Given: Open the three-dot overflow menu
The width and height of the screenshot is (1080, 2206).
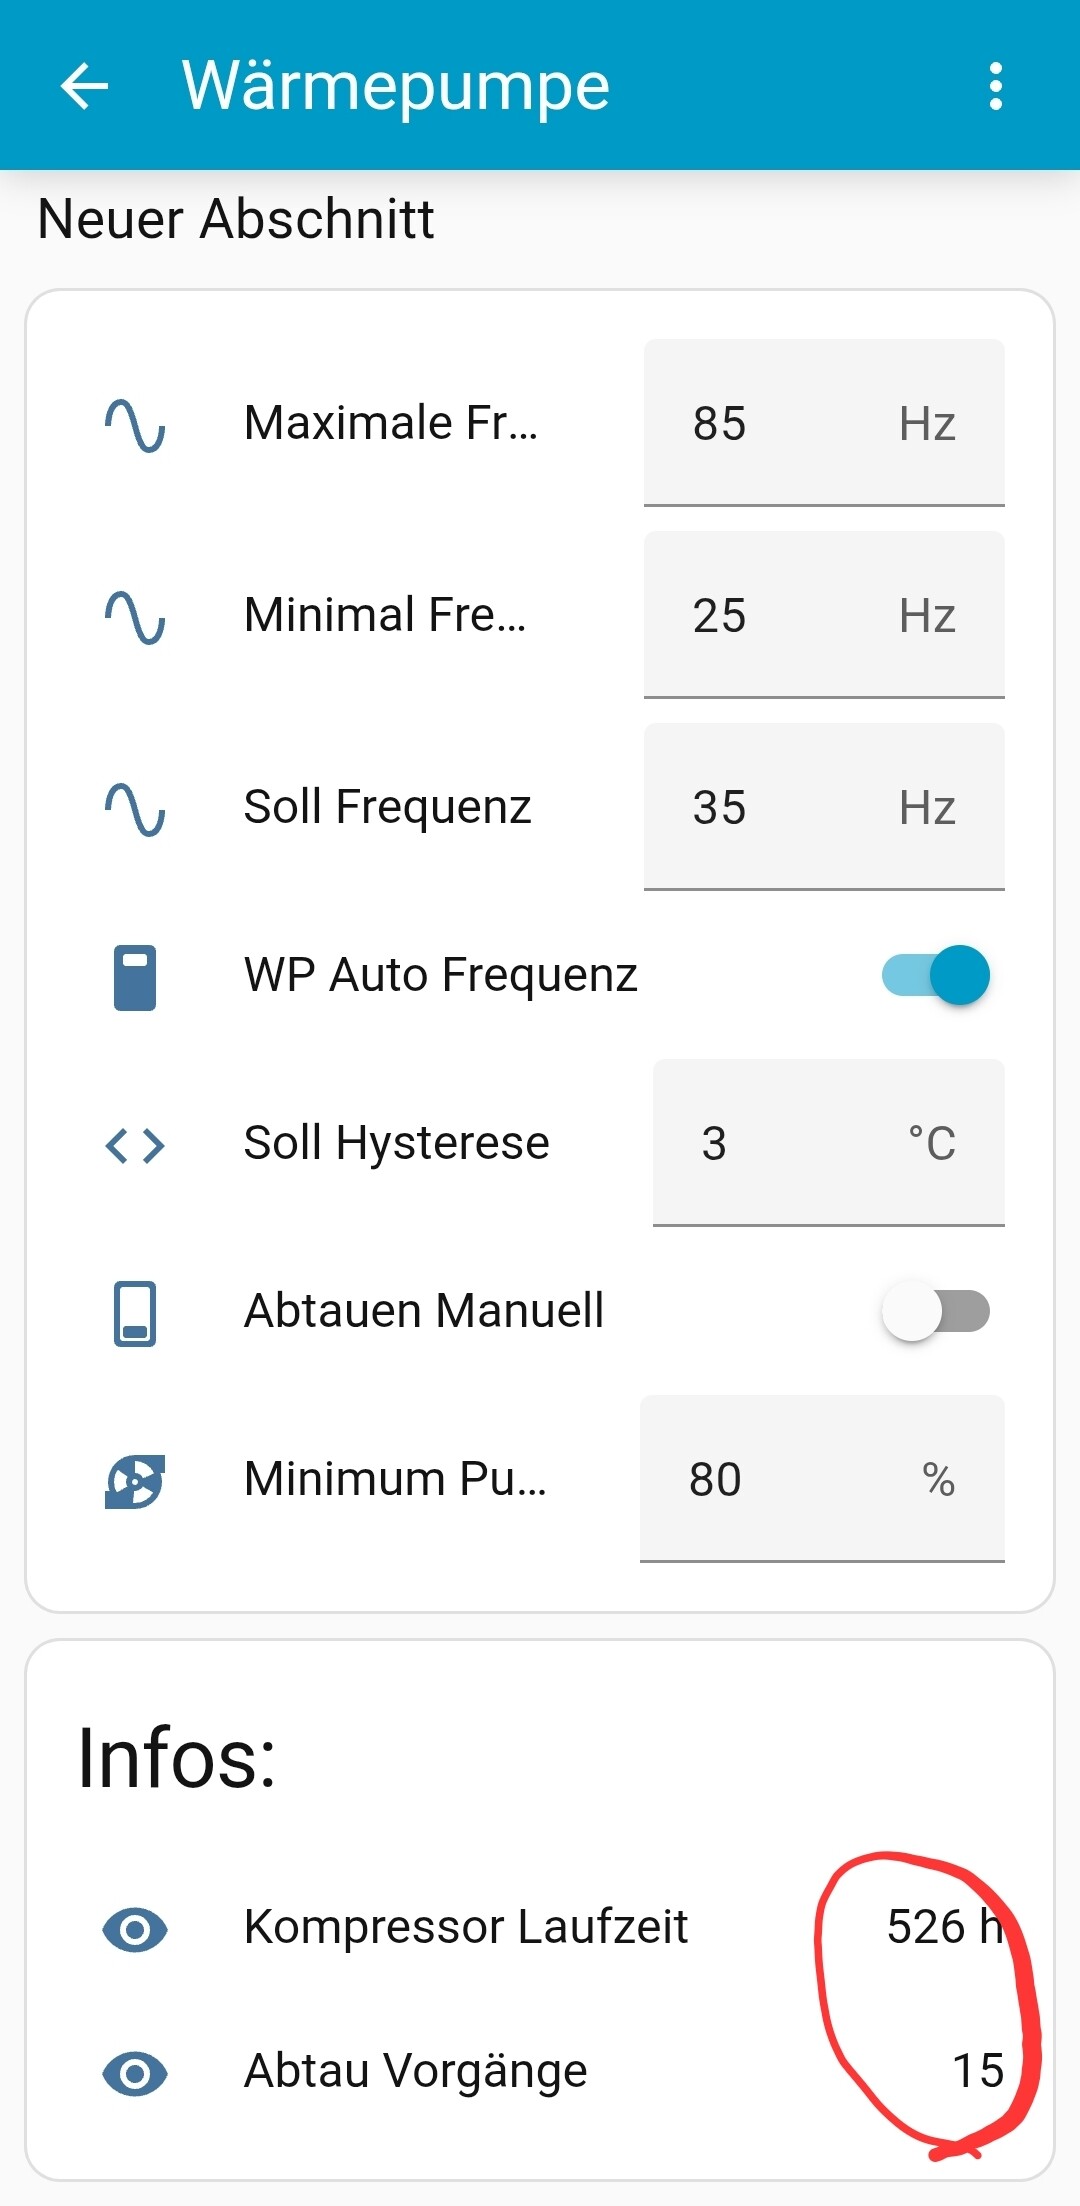Looking at the screenshot, I should click(x=995, y=86).
